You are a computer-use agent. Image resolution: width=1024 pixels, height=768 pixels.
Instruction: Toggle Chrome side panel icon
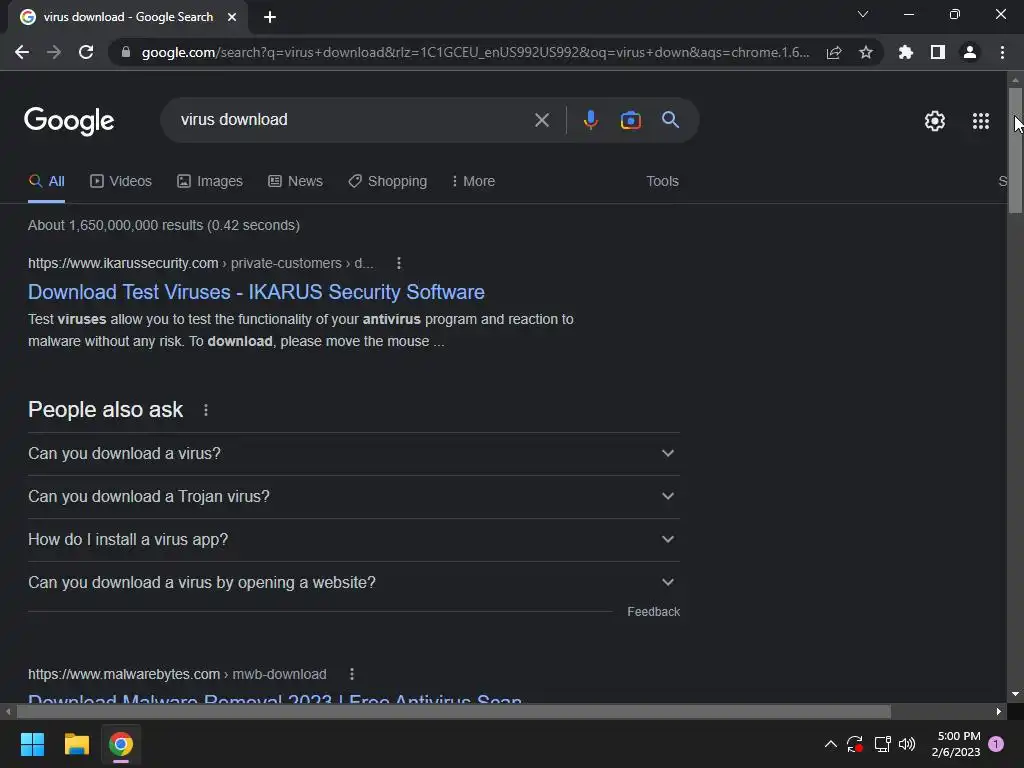point(938,52)
